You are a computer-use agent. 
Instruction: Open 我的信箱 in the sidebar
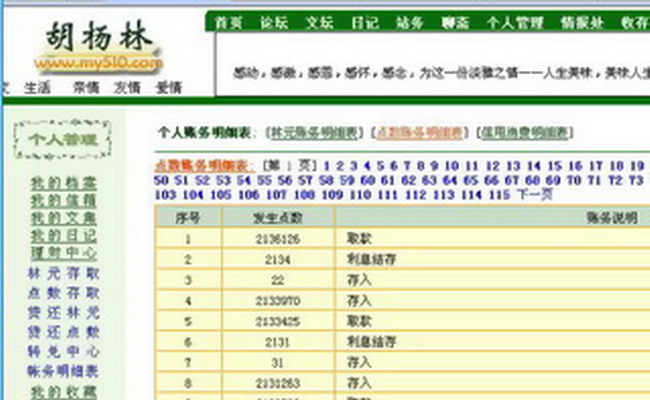click(x=63, y=200)
